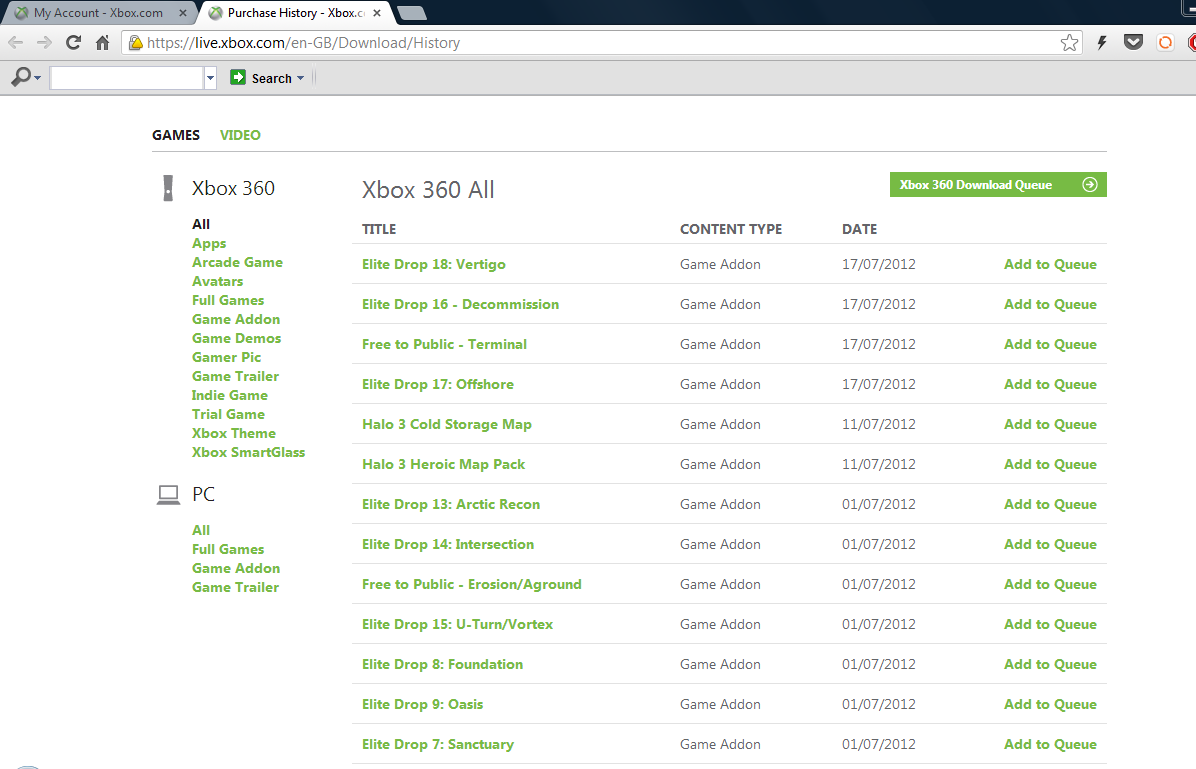This screenshot has height=769, width=1196.
Task: Open Elite Drop 18: Vertigo title
Action: point(433,264)
